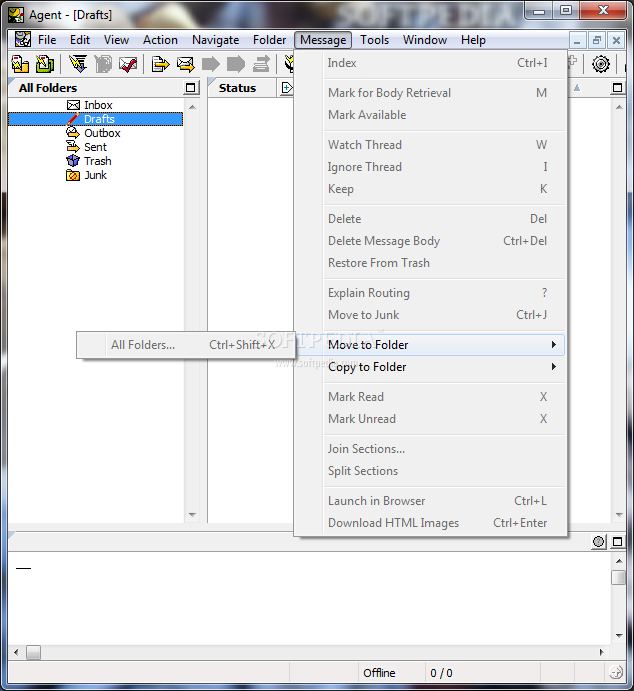
Task: Expand the Move to Folder submenu arrow
Action: coord(554,345)
